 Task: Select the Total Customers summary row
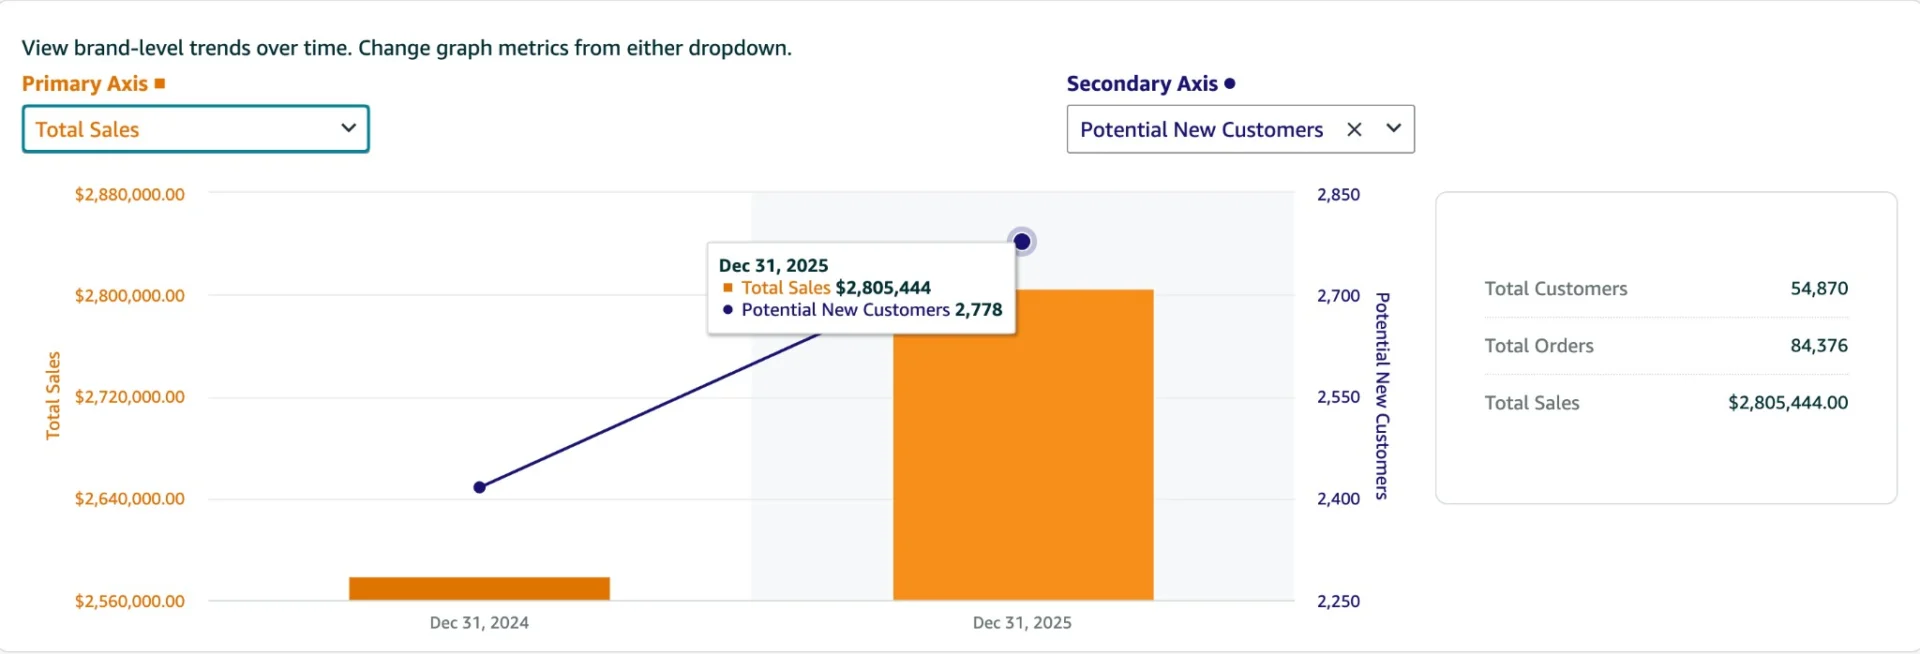(1665, 289)
